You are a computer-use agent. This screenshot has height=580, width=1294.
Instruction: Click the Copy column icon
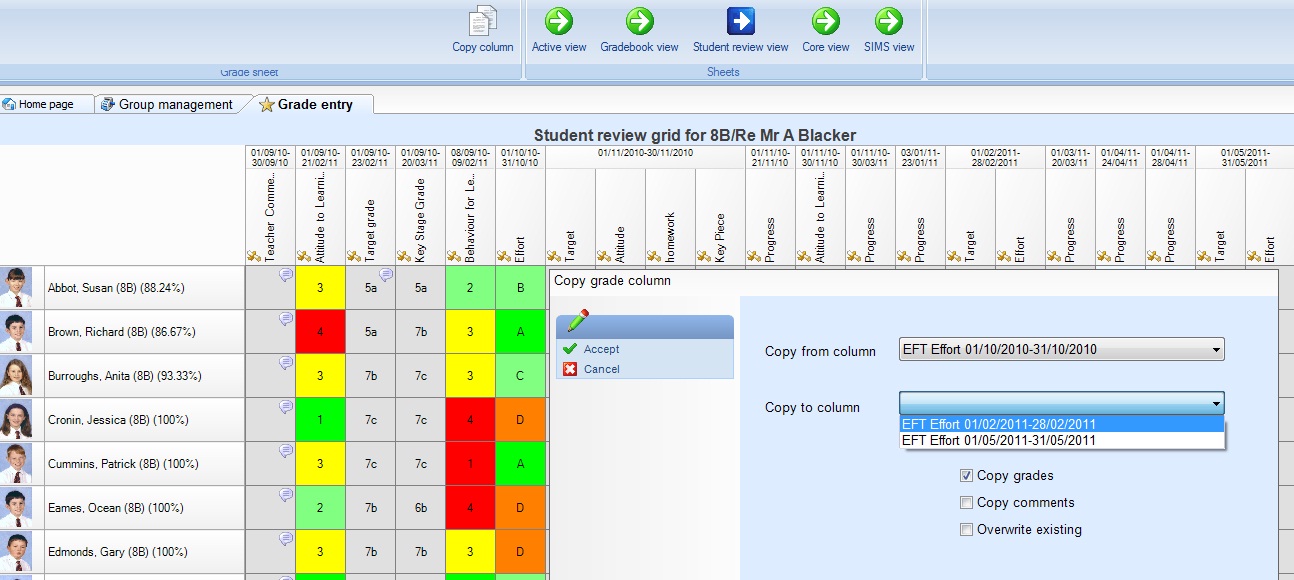pyautogui.click(x=482, y=22)
